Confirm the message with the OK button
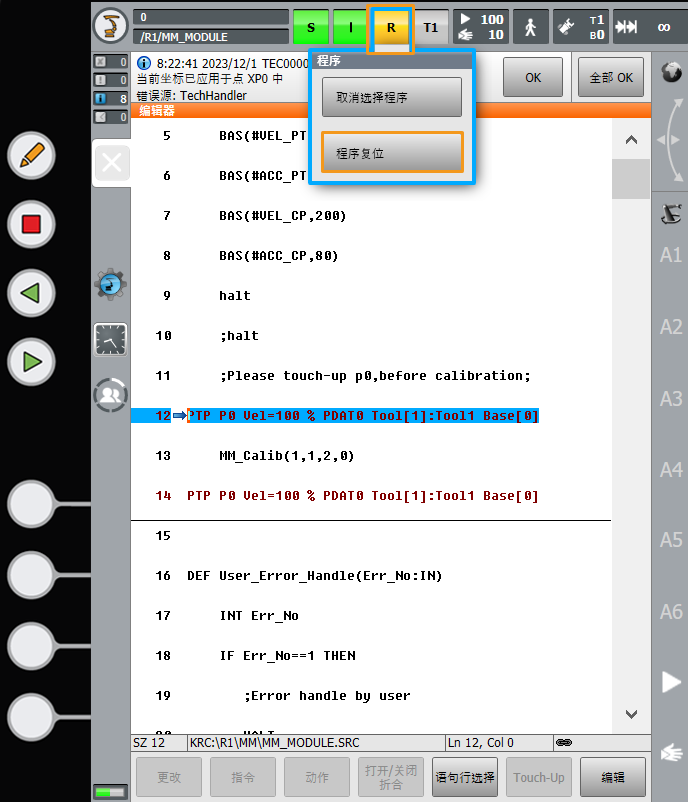Screen dimensions: 688x802 (x=533, y=77)
